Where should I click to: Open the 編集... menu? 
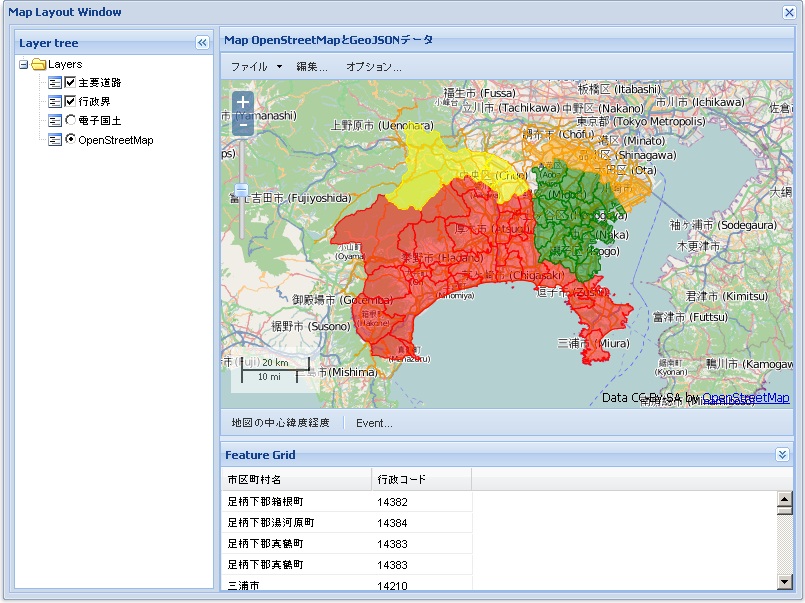tap(311, 67)
